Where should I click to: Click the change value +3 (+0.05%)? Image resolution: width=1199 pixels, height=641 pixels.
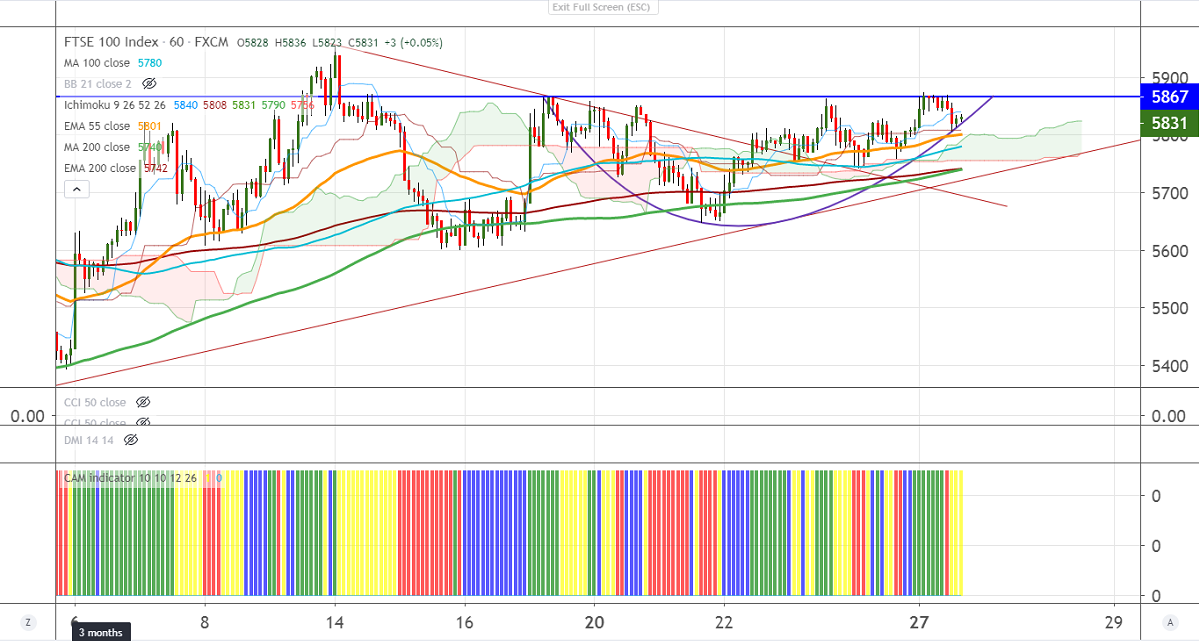tap(414, 43)
